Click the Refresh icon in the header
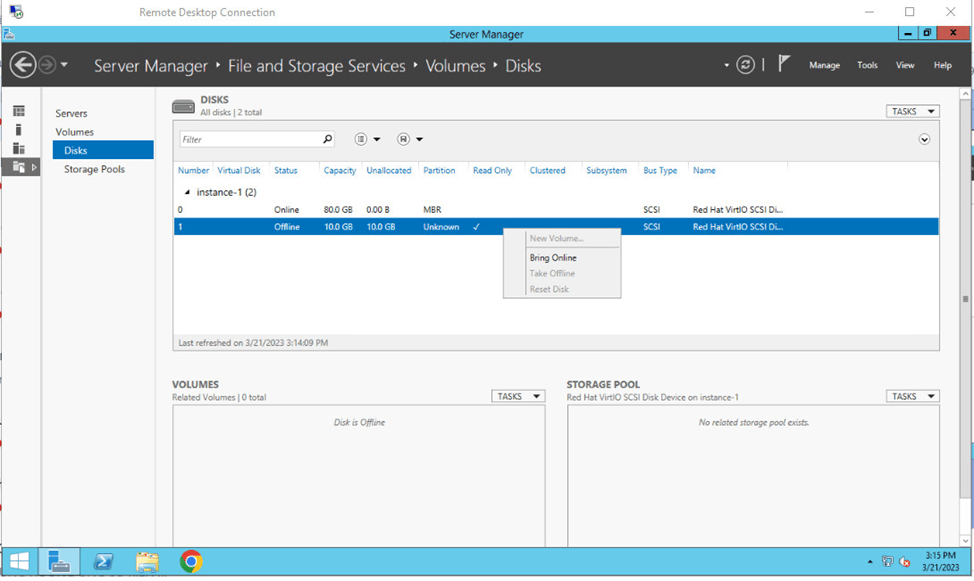Viewport: 974px width, 581px height. [745, 65]
